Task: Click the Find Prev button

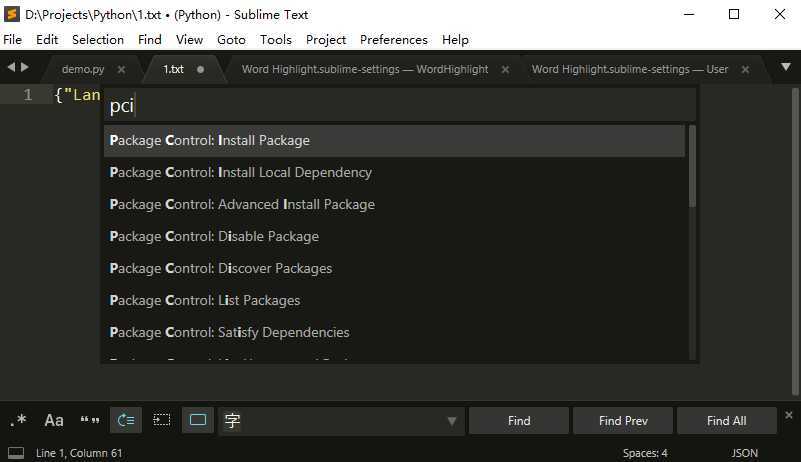Action: coord(623,421)
